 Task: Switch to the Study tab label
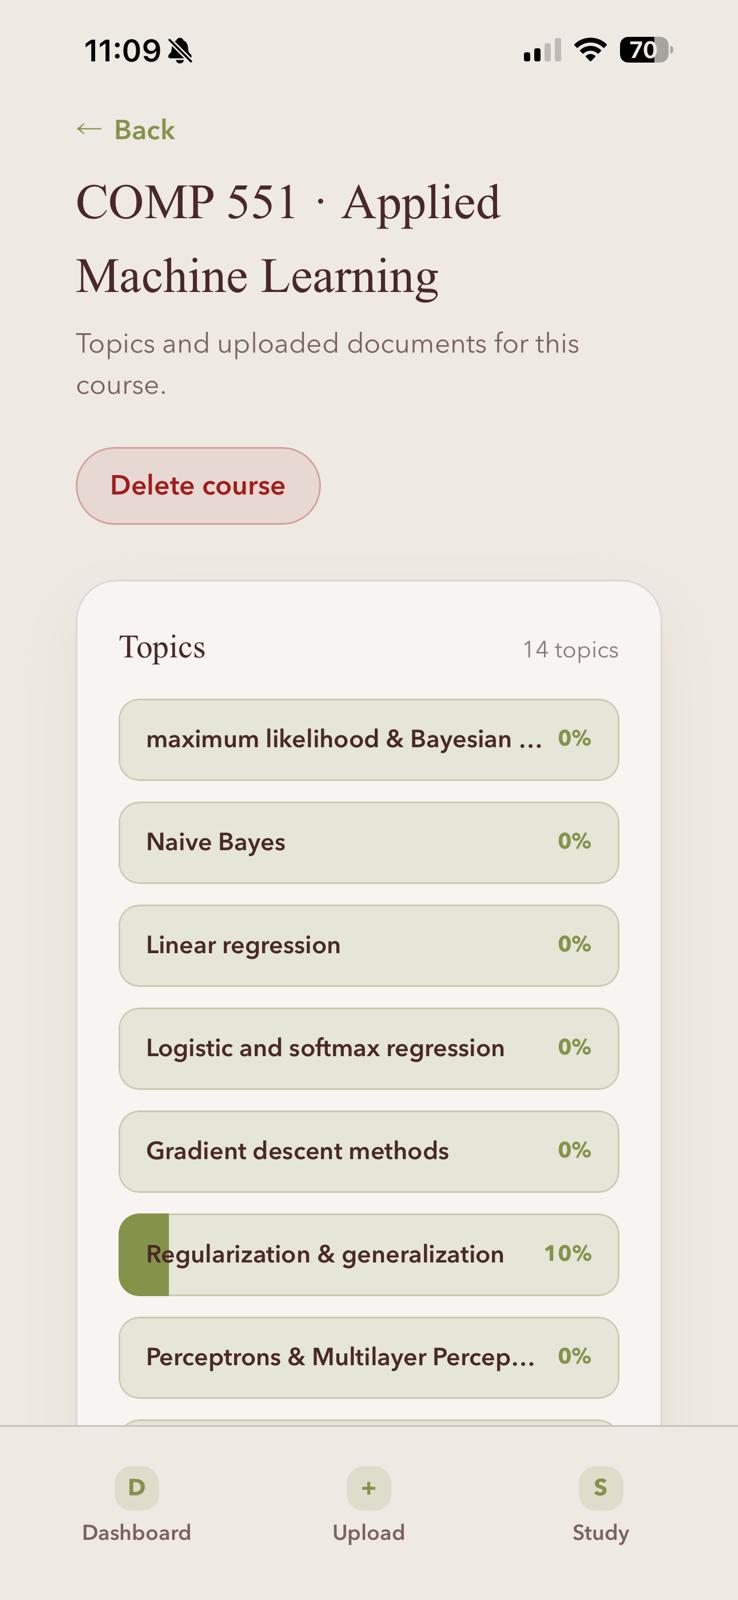click(601, 1533)
